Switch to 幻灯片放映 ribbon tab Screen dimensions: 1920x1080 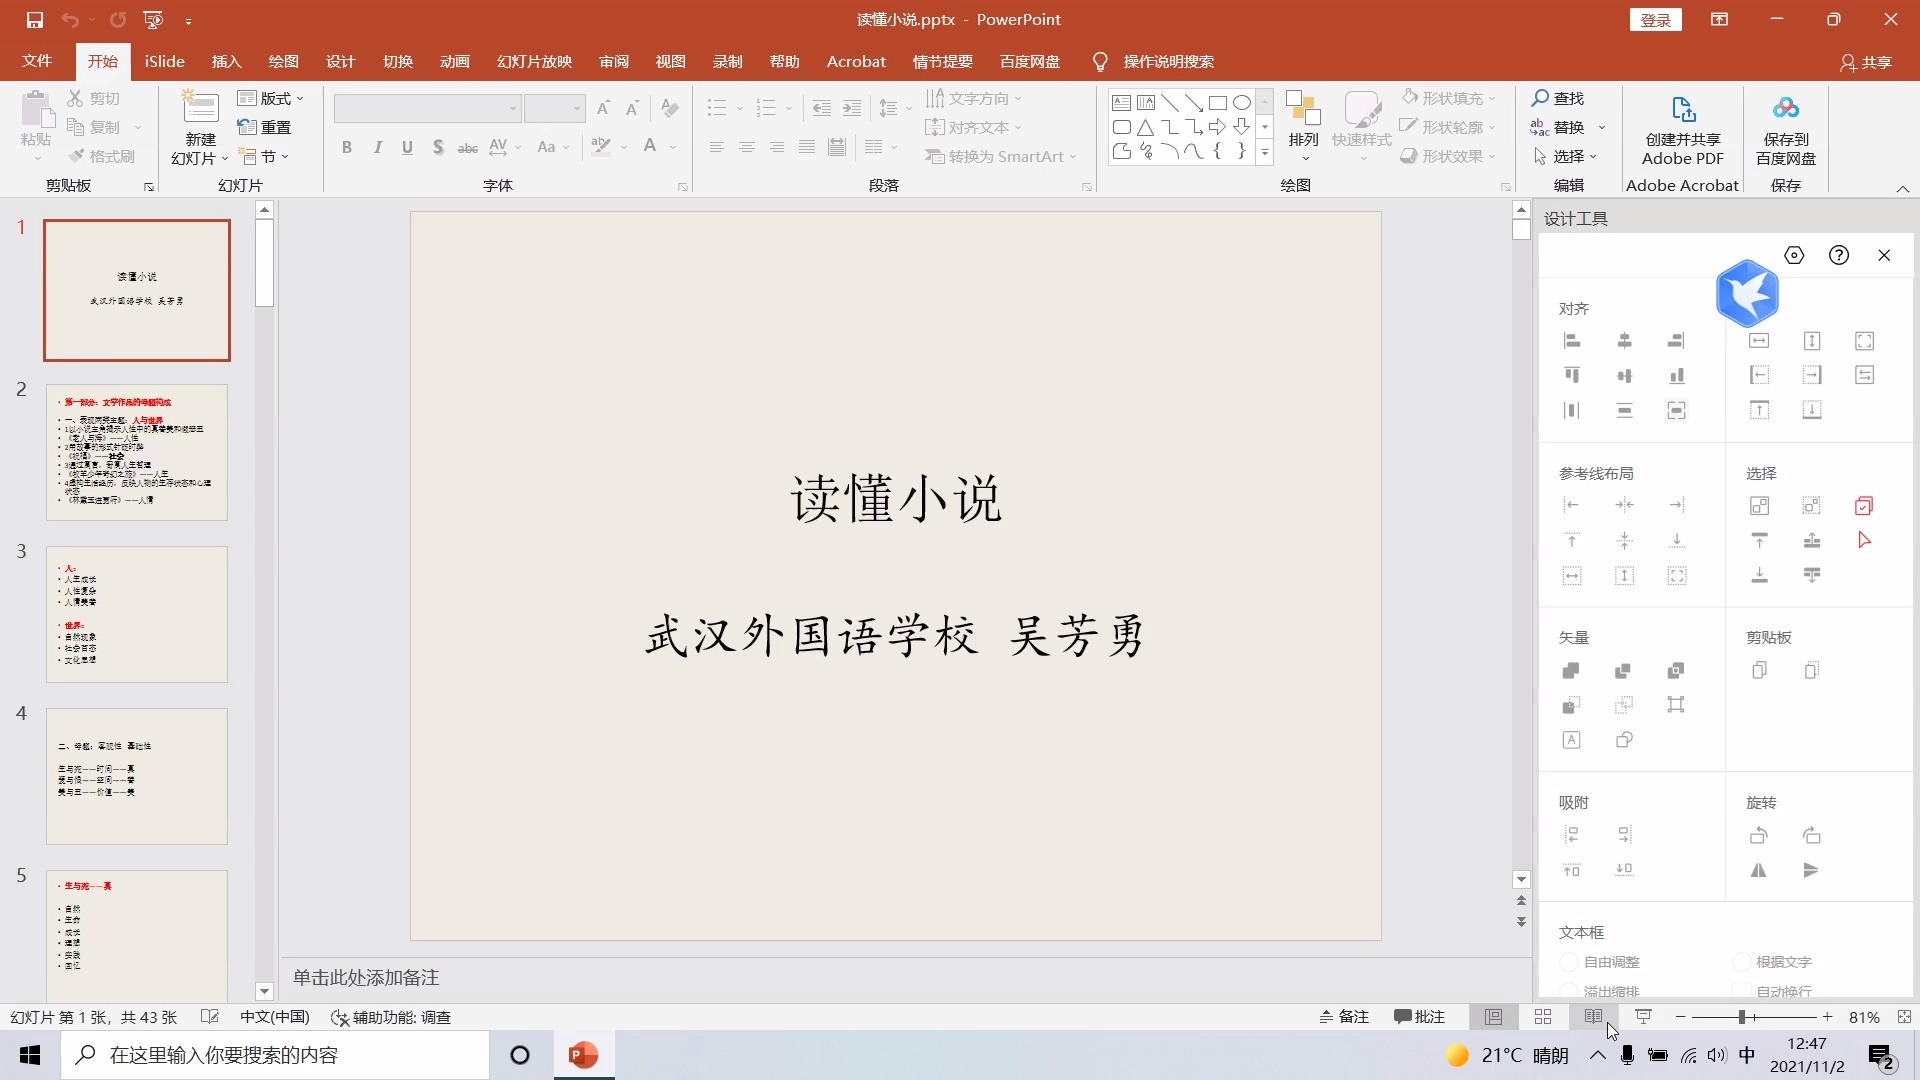tap(534, 61)
